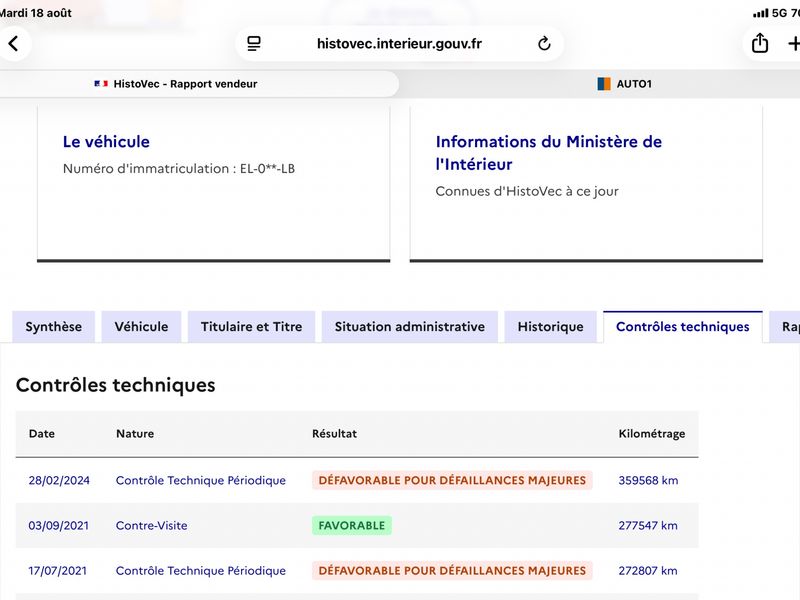This screenshot has width=800, height=600.
Task: Click the date 03/09/2021
Action: pos(59,526)
